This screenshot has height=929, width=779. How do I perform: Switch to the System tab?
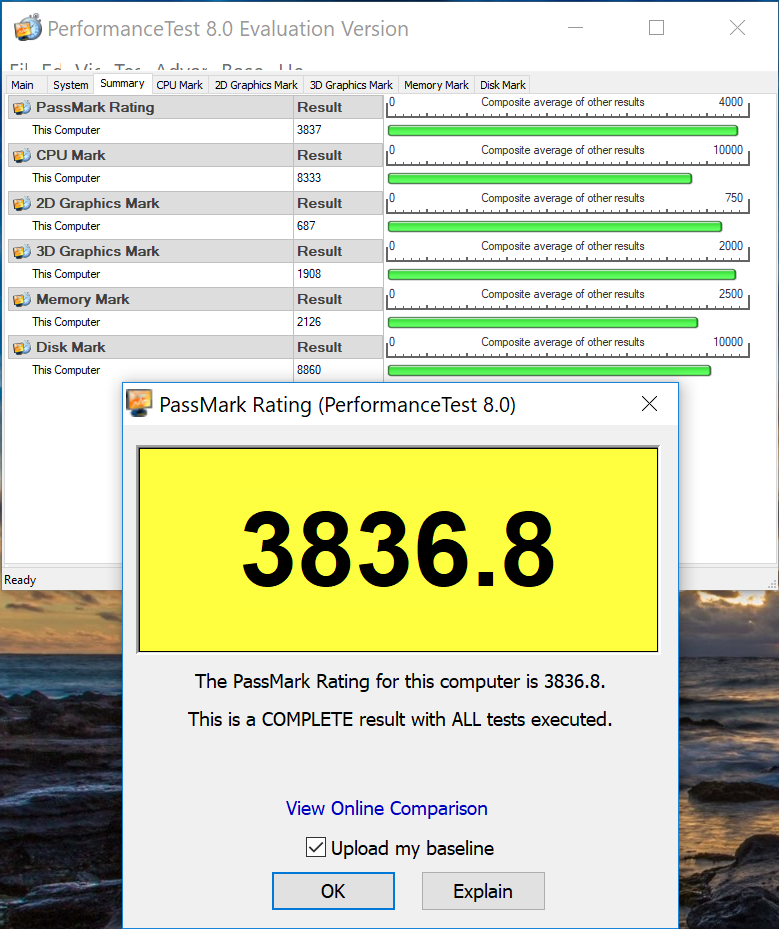(x=70, y=85)
